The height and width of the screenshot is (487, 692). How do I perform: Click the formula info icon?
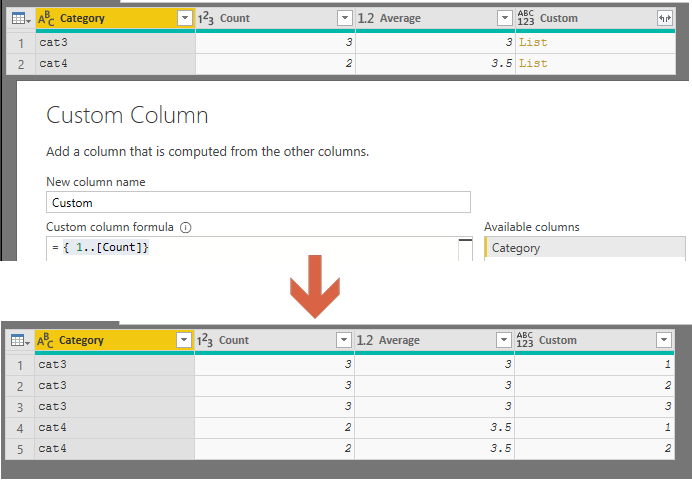[186, 227]
